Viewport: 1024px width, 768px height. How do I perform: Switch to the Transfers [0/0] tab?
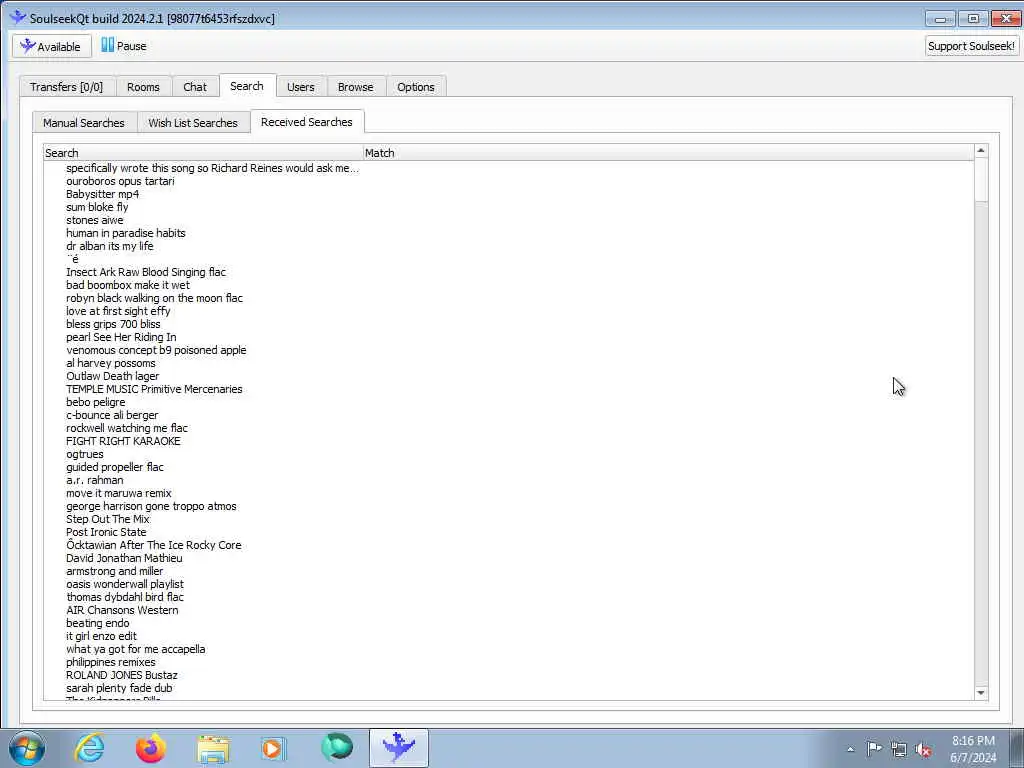pos(67,87)
